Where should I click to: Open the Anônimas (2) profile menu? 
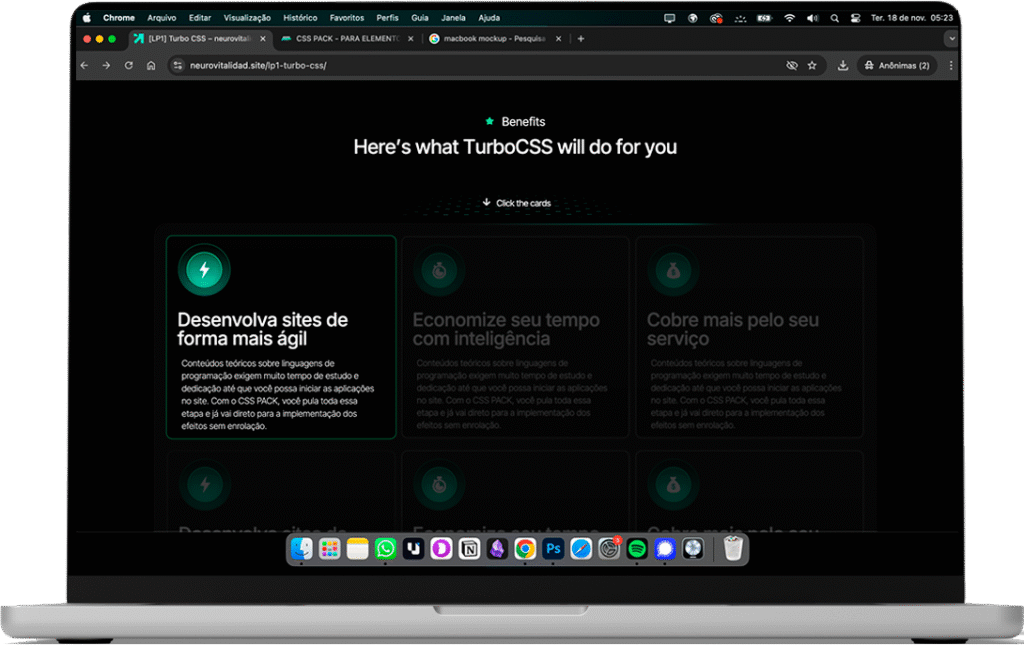click(x=898, y=65)
